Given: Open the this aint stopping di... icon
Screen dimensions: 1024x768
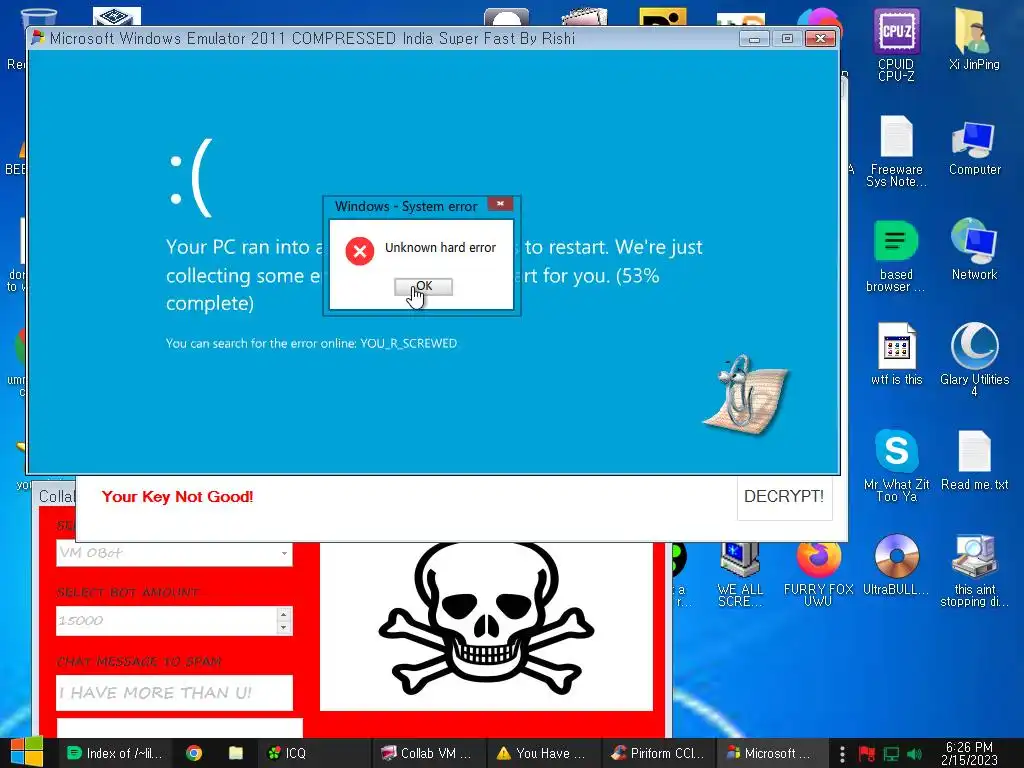Looking at the screenshot, I should 974,571.
